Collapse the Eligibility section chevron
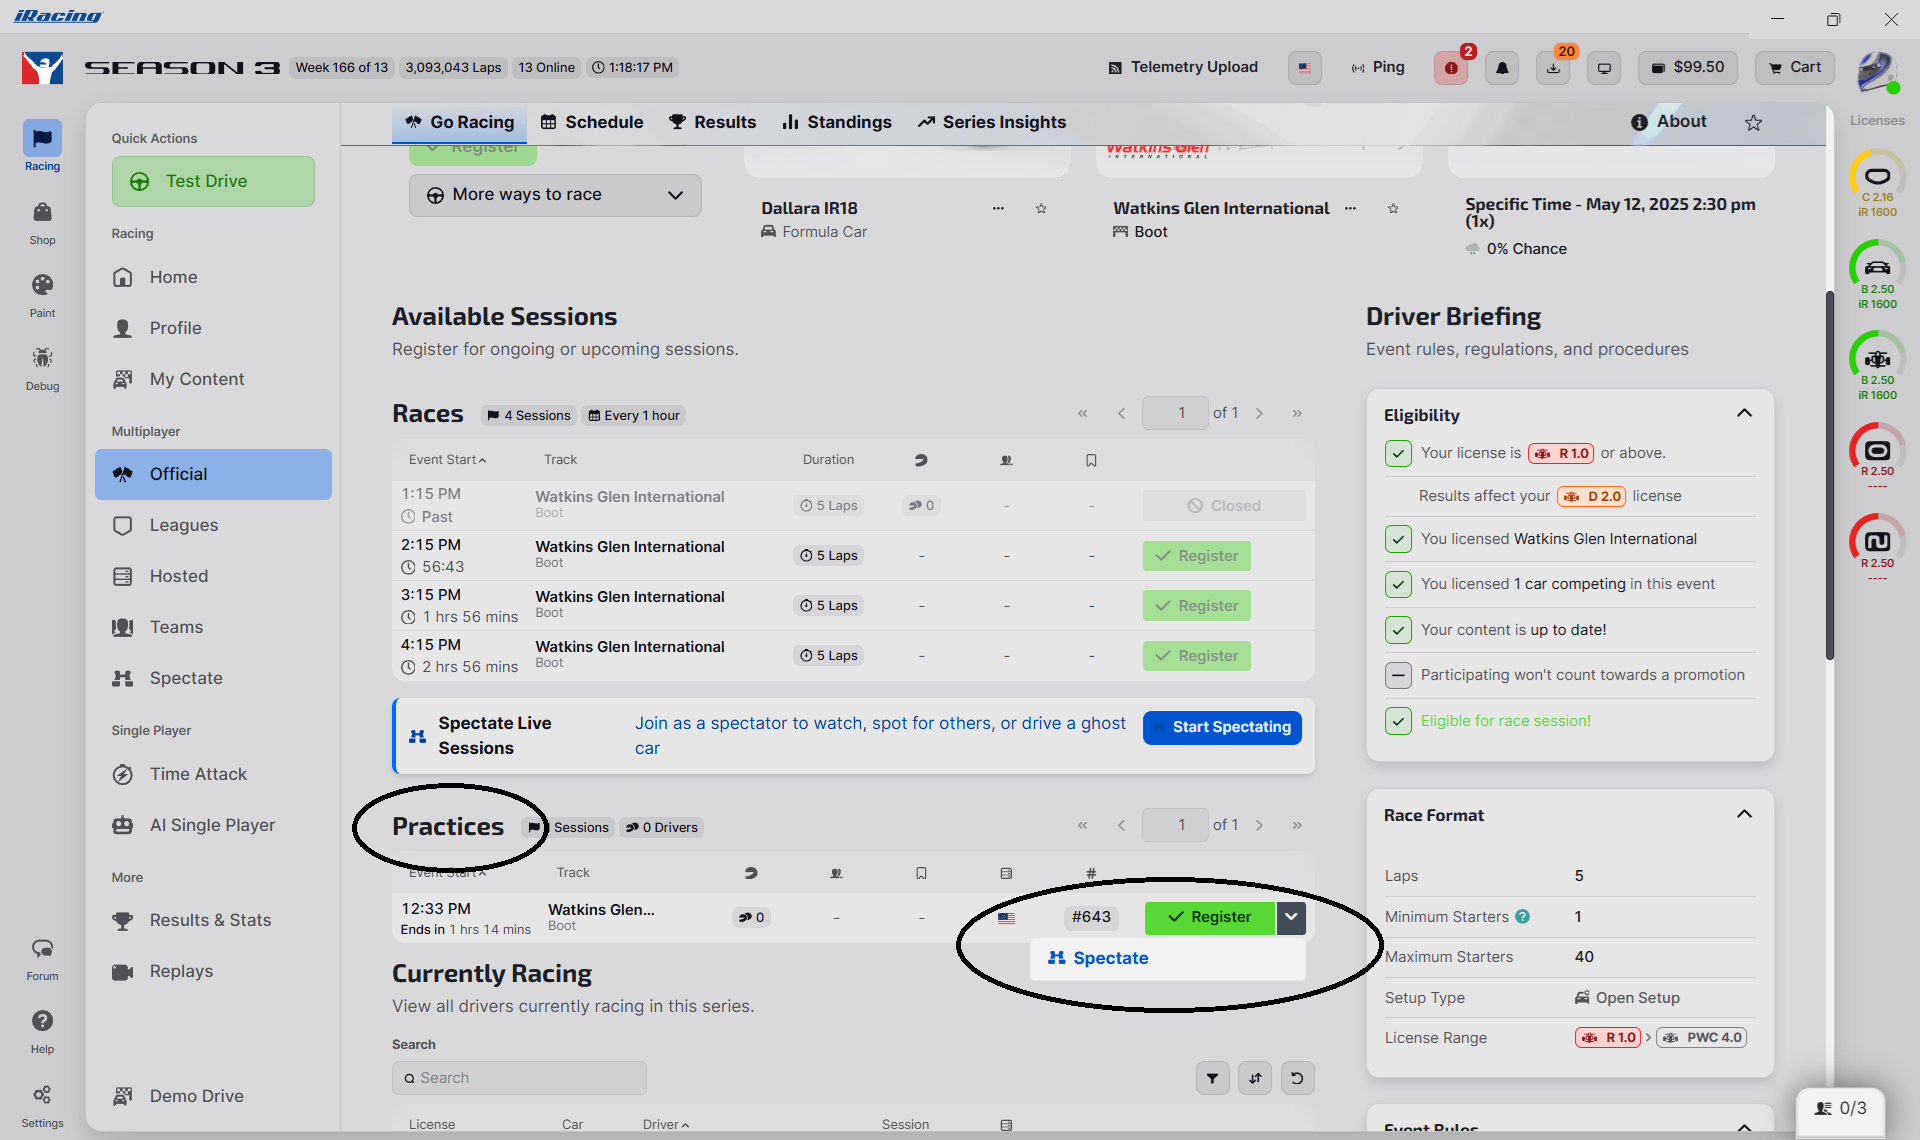 [1744, 414]
